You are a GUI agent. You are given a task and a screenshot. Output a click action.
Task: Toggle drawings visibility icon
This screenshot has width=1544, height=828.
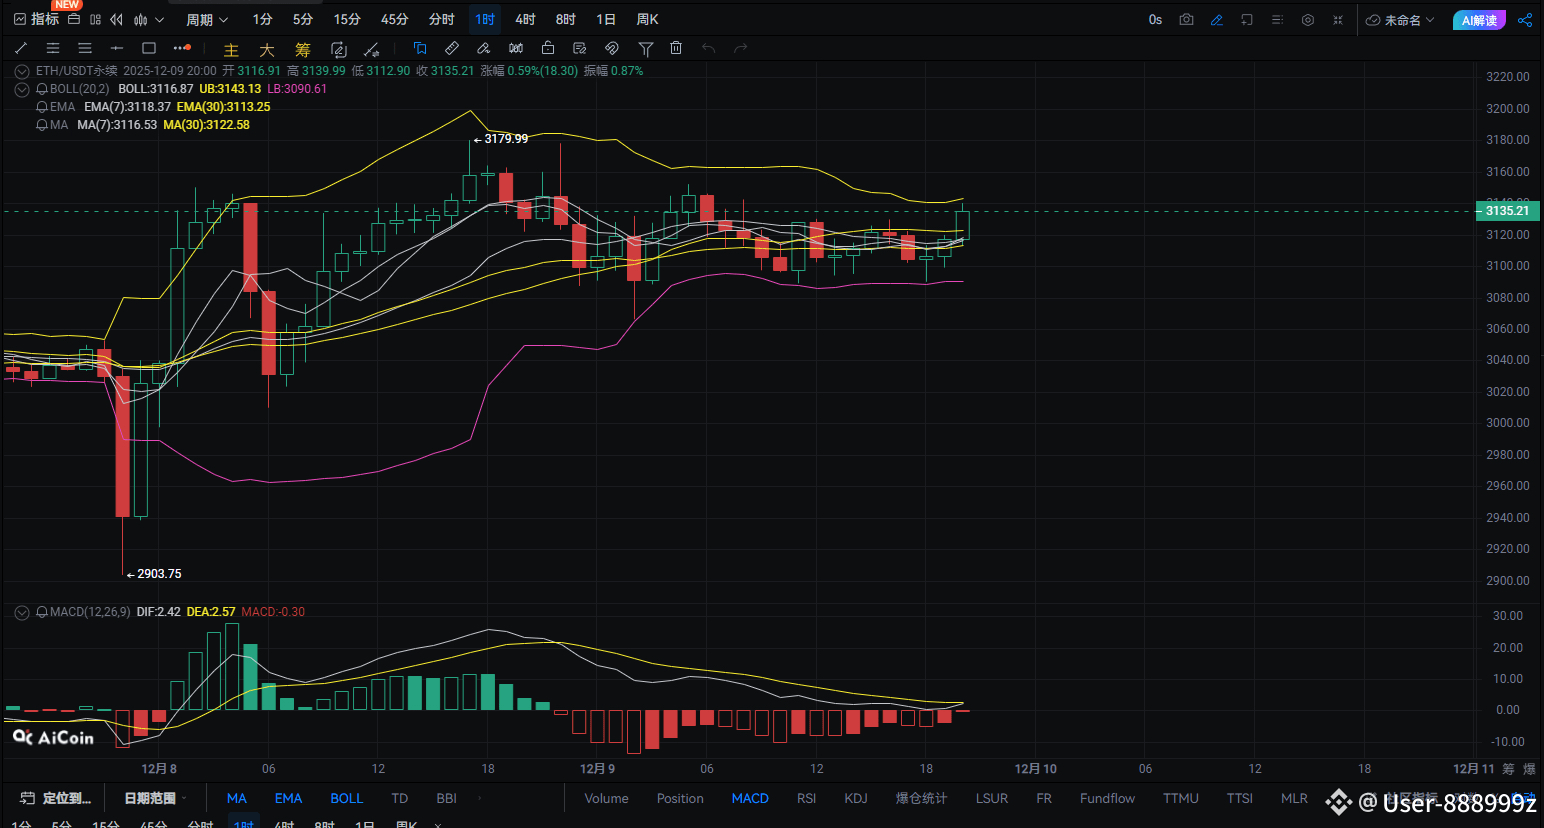[x=612, y=48]
